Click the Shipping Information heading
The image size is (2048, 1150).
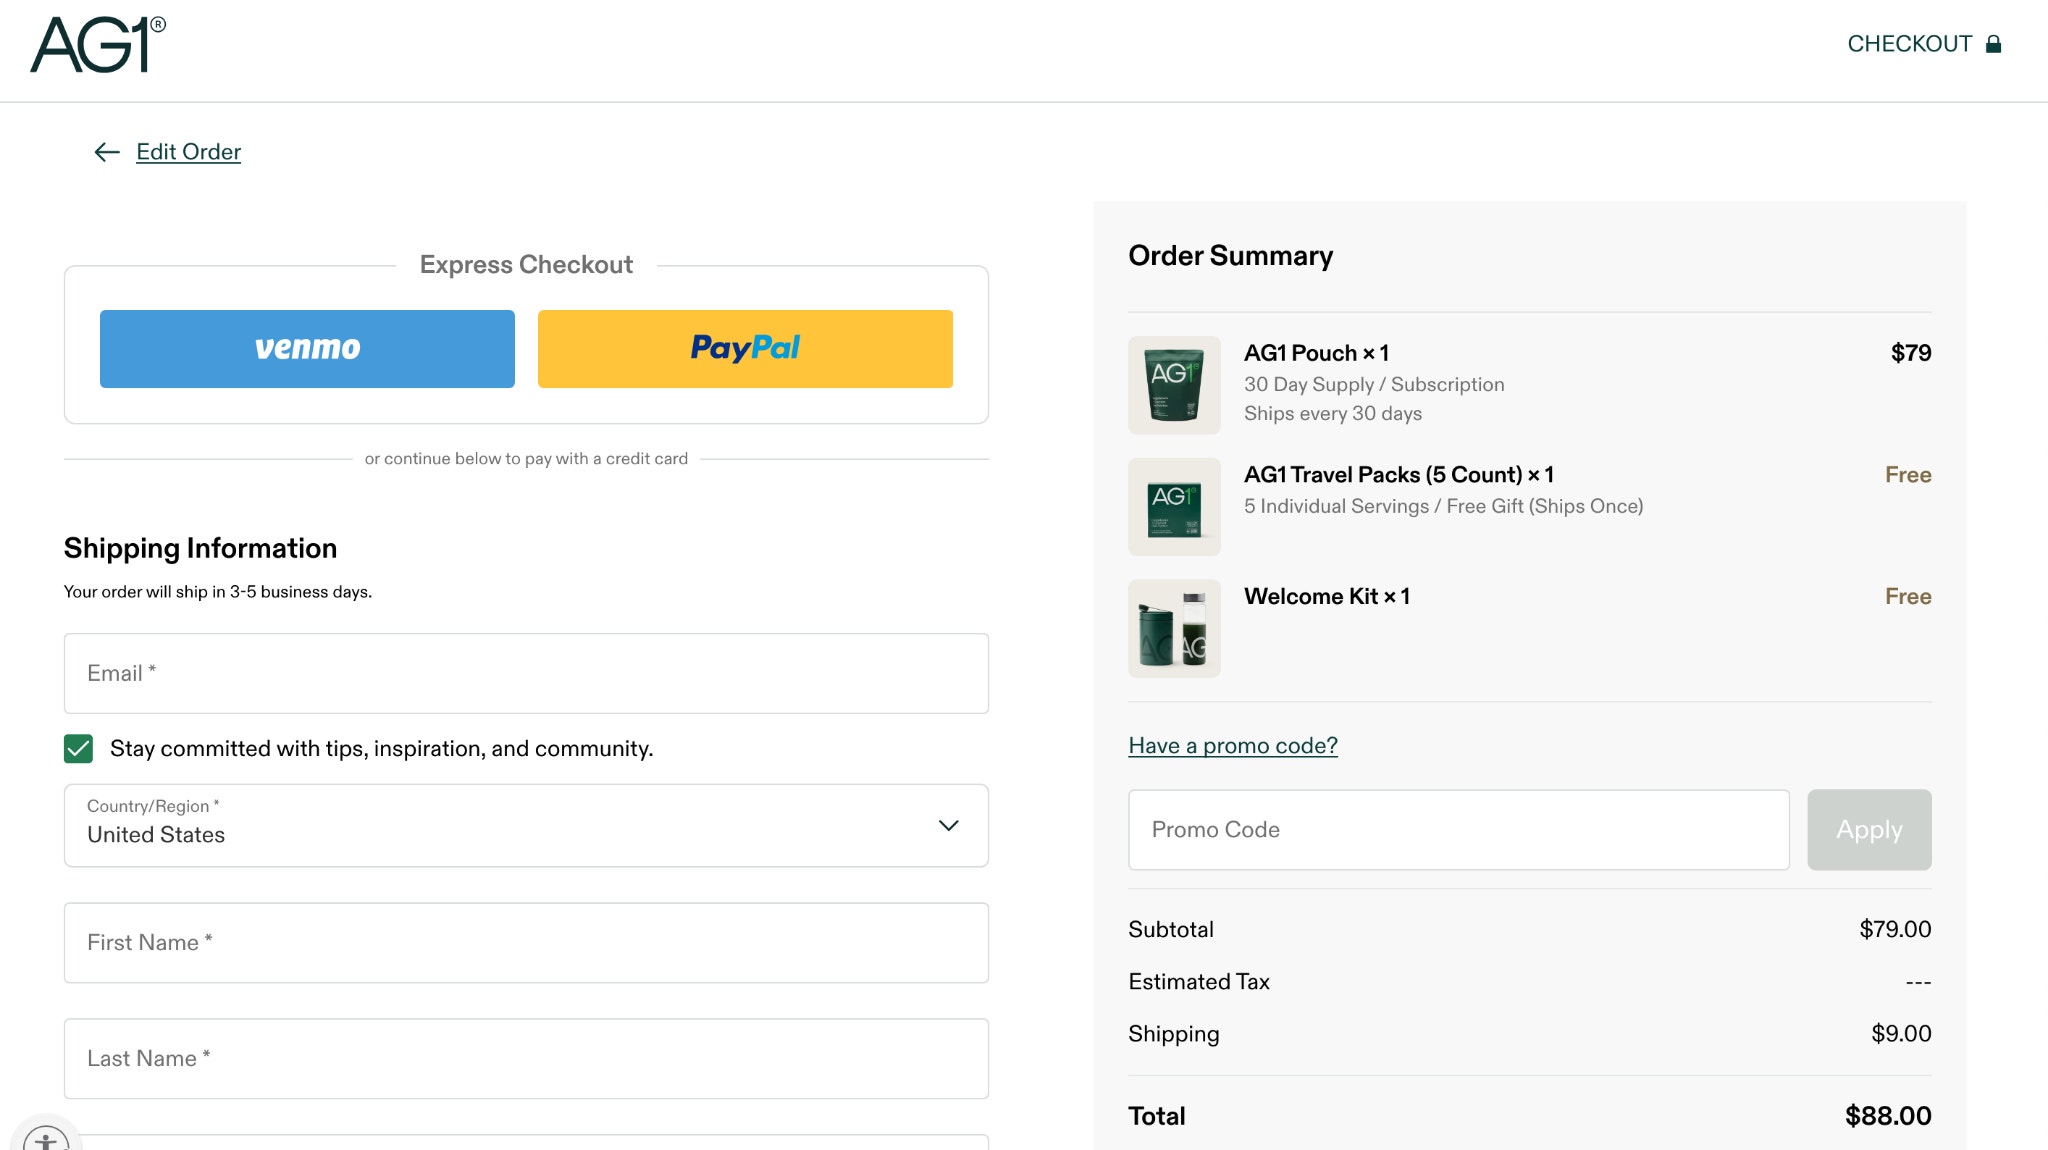pyautogui.click(x=200, y=549)
